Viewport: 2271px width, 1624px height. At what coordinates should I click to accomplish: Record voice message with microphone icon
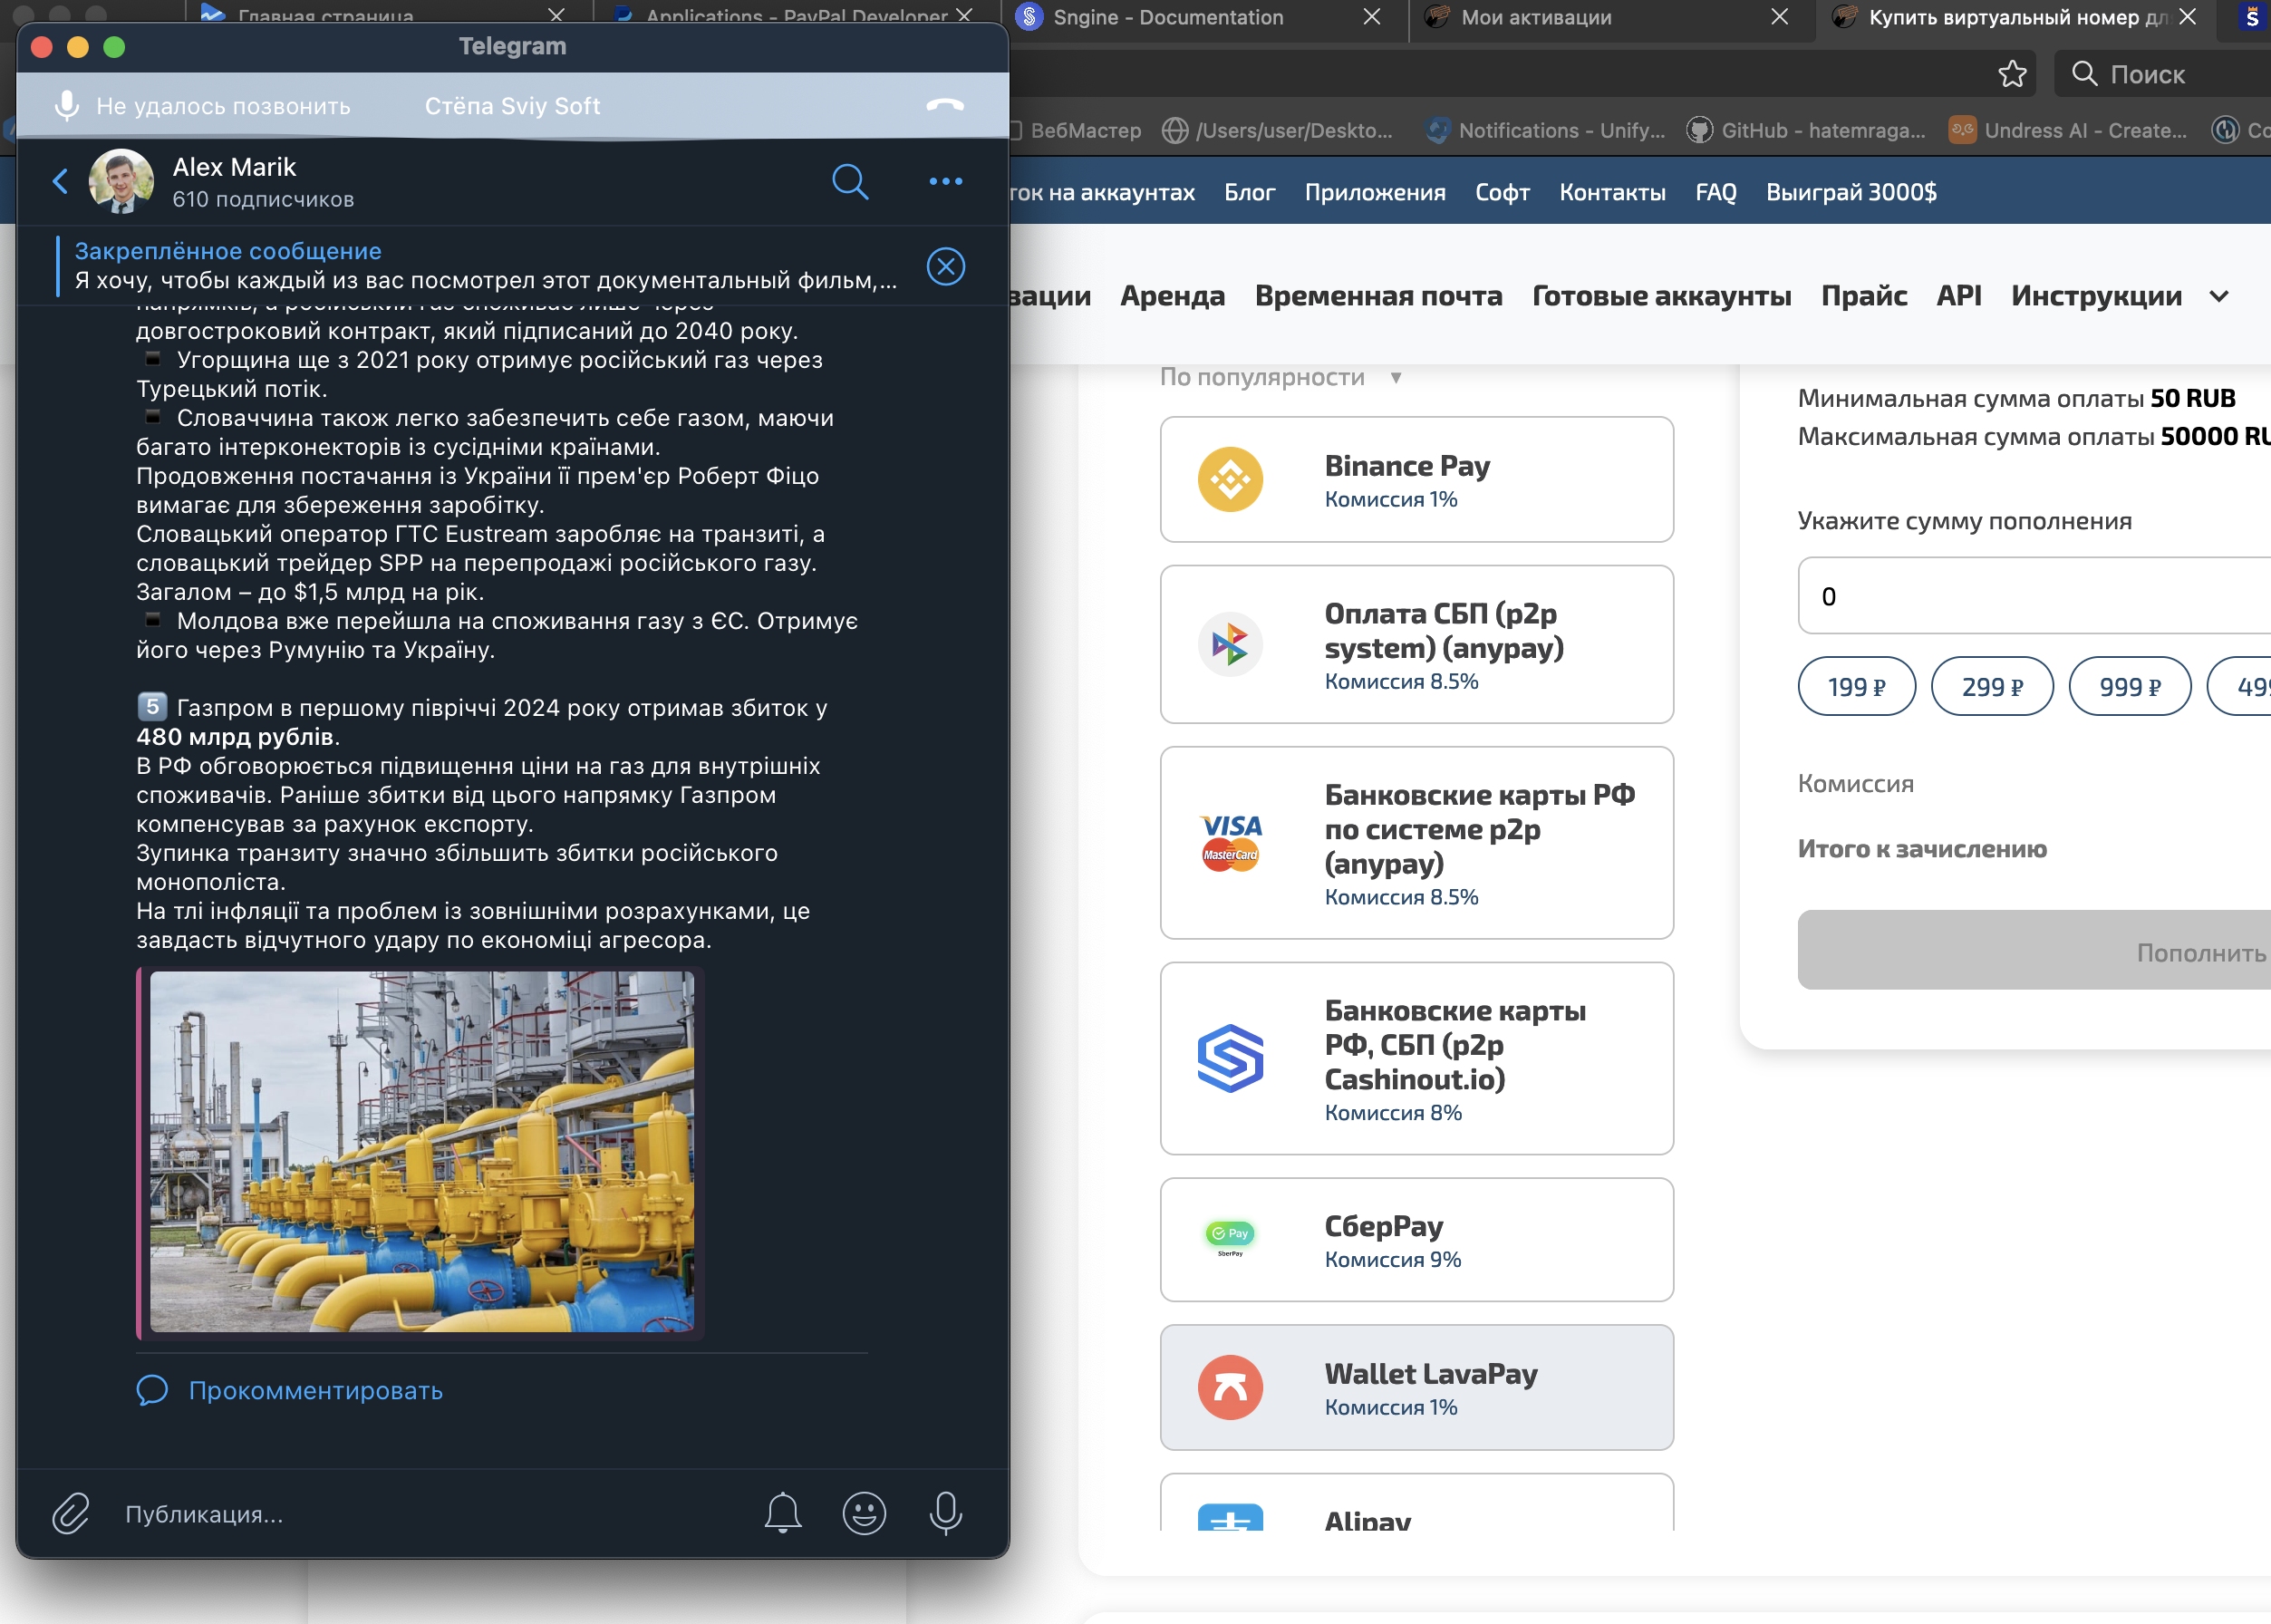coord(945,1513)
